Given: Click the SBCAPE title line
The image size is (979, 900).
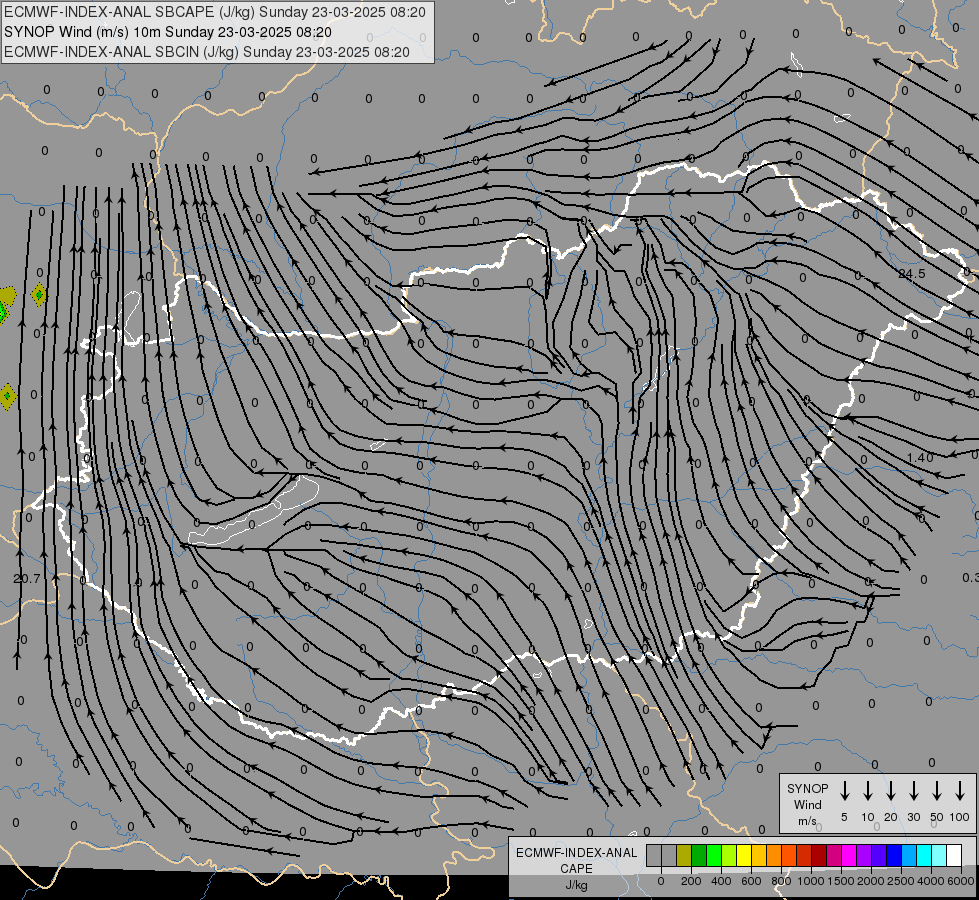Looking at the screenshot, I should (215, 12).
